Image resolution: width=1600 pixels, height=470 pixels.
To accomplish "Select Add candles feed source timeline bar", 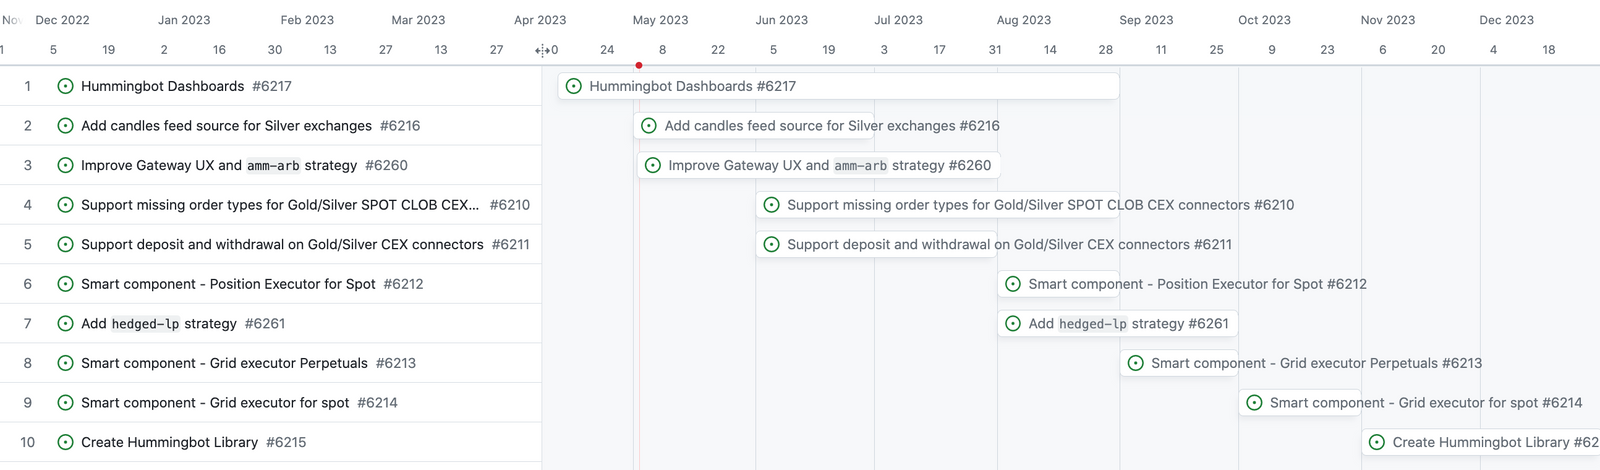I will click(x=818, y=126).
